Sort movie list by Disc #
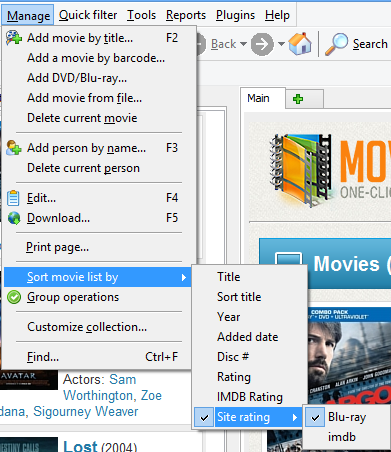The image size is (391, 452). [x=250, y=357]
